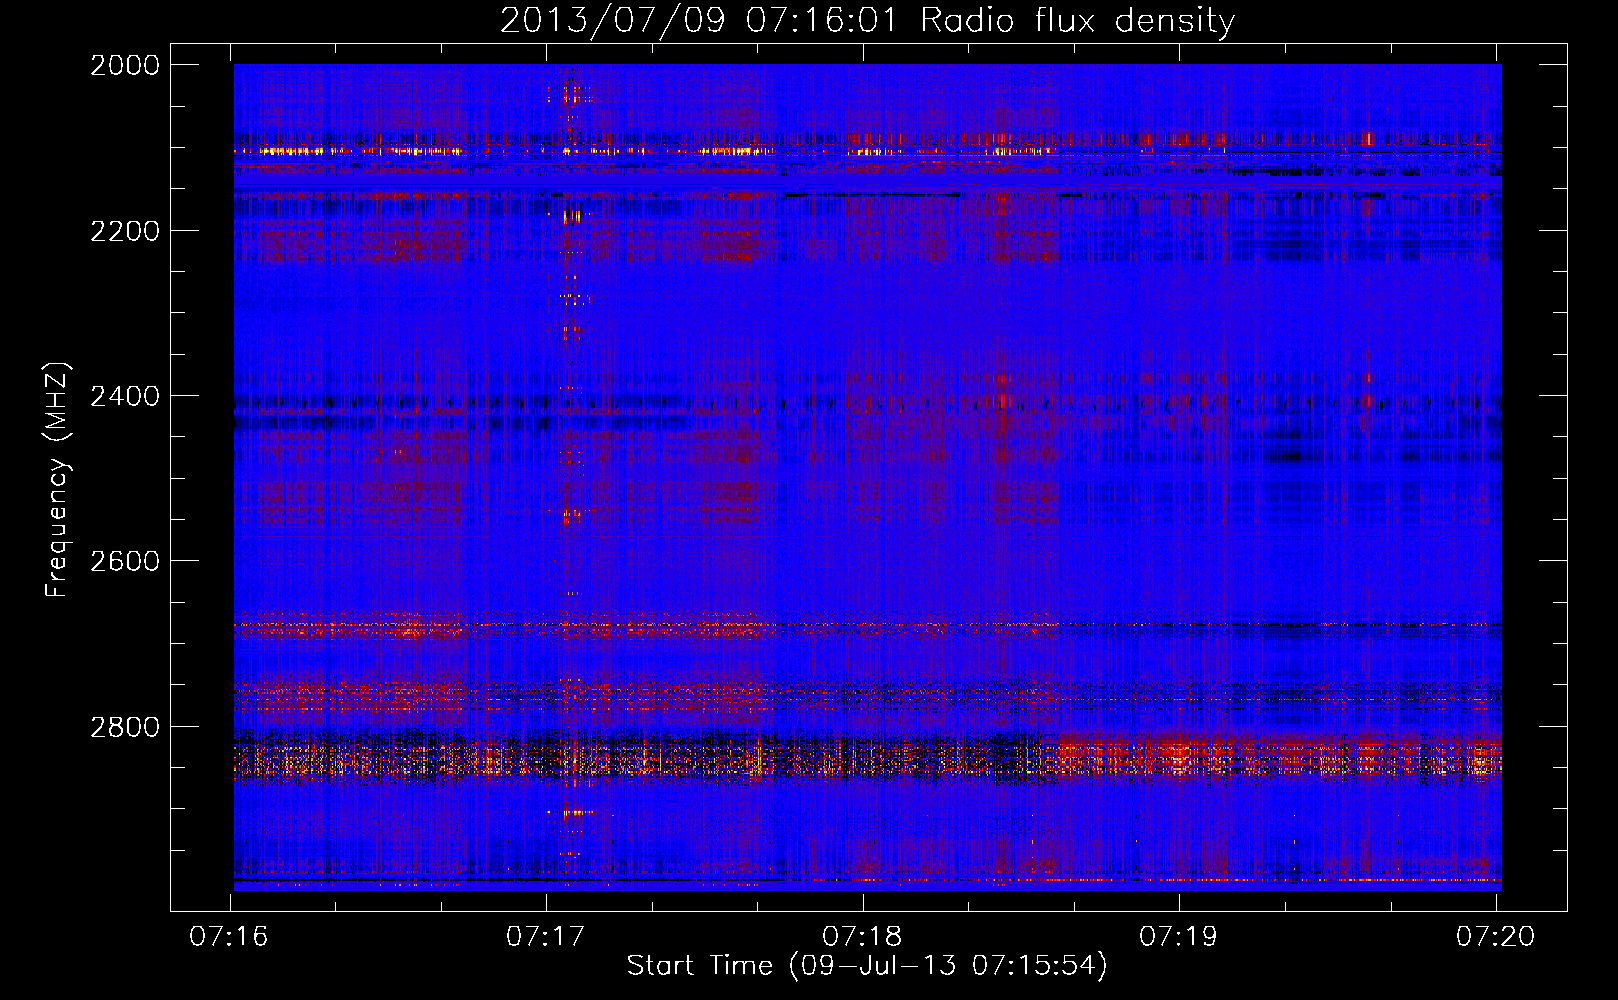Click the 2400 frequency tick label

(x=125, y=396)
